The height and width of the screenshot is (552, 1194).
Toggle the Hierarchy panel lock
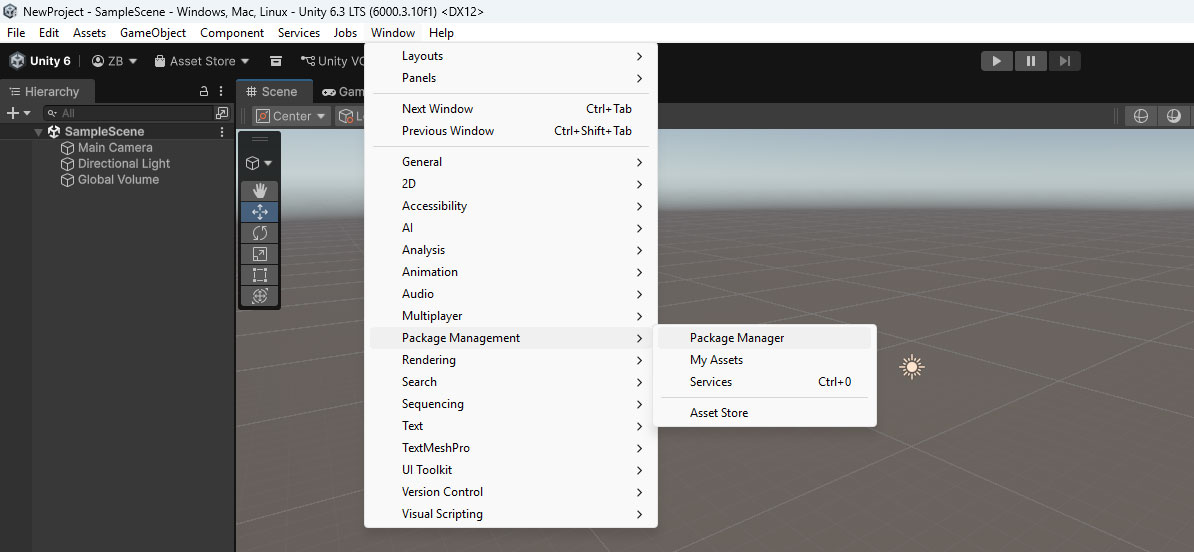[203, 91]
